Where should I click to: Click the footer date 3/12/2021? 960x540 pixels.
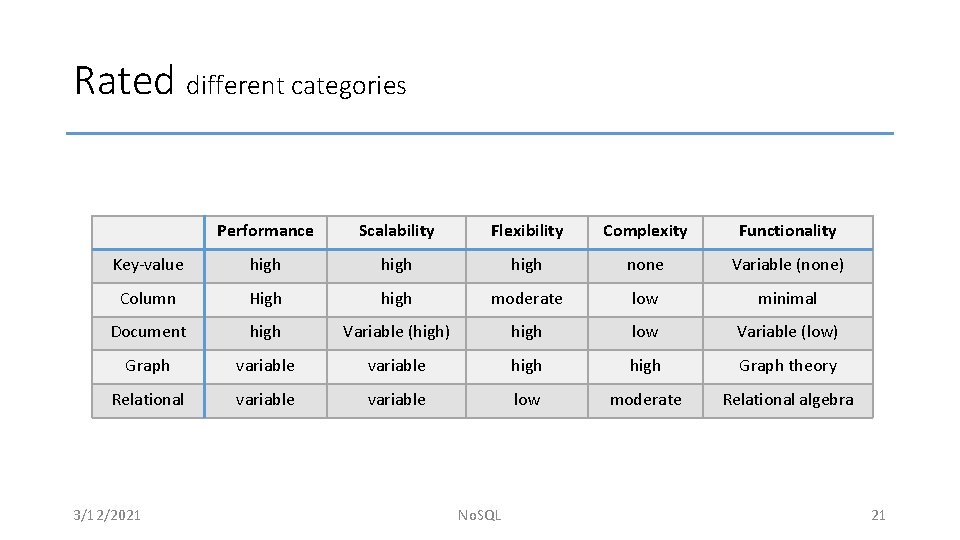tap(107, 515)
